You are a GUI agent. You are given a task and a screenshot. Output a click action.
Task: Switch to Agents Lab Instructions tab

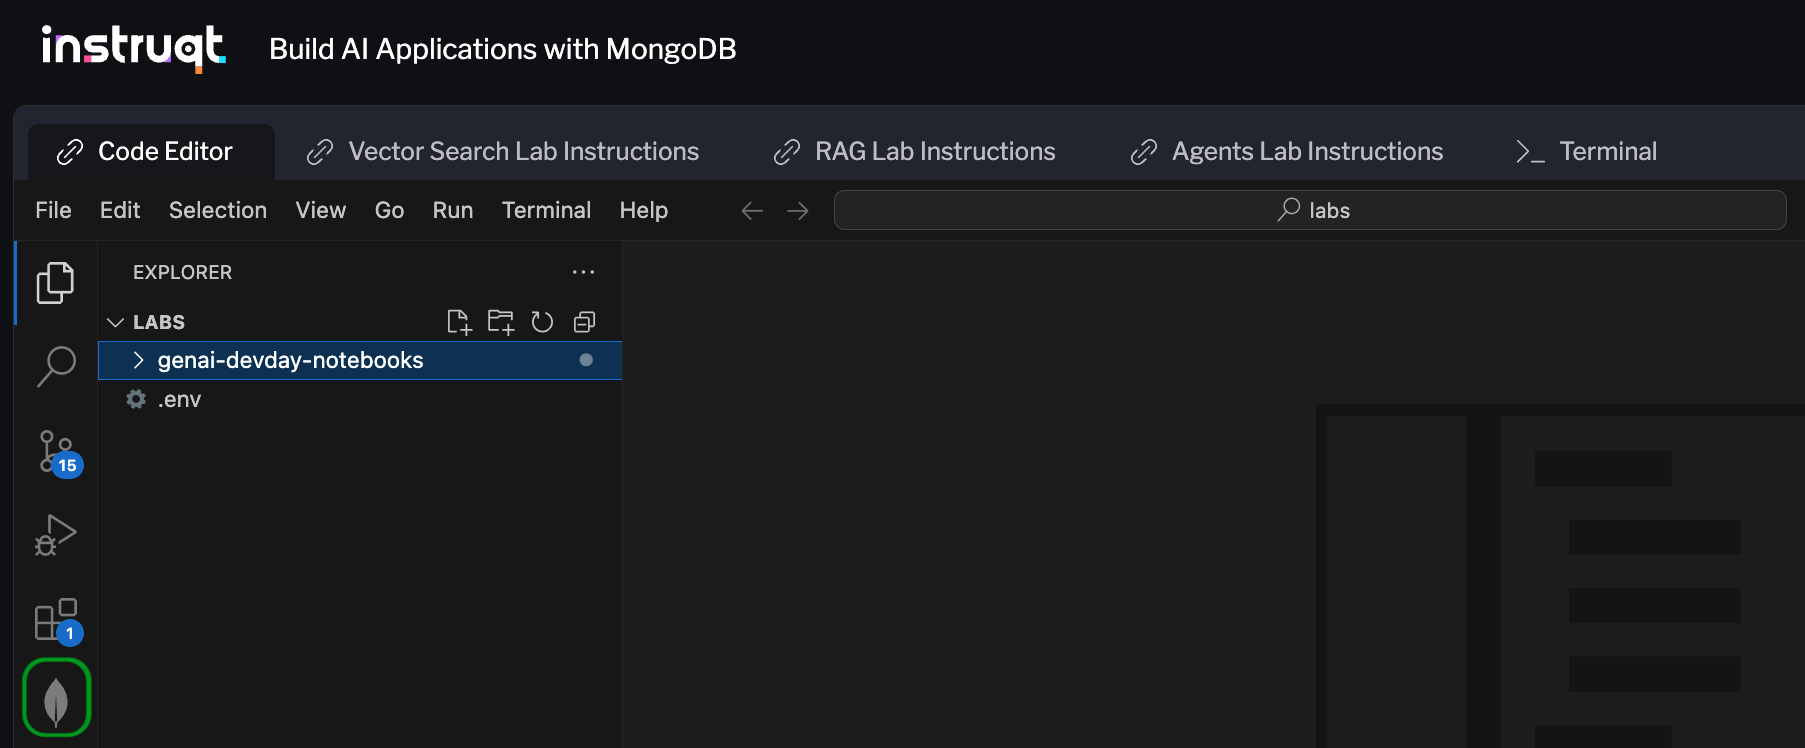point(1288,152)
